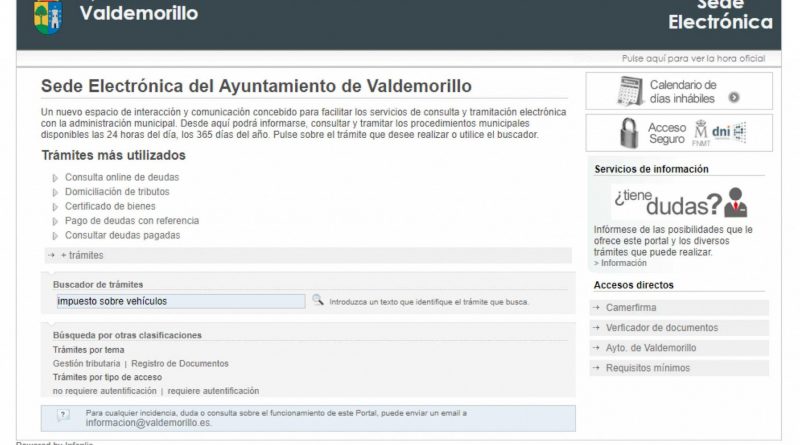Open Verificador de documentos shortcut
Image resolution: width=800 pixels, height=445 pixels.
[x=661, y=328]
